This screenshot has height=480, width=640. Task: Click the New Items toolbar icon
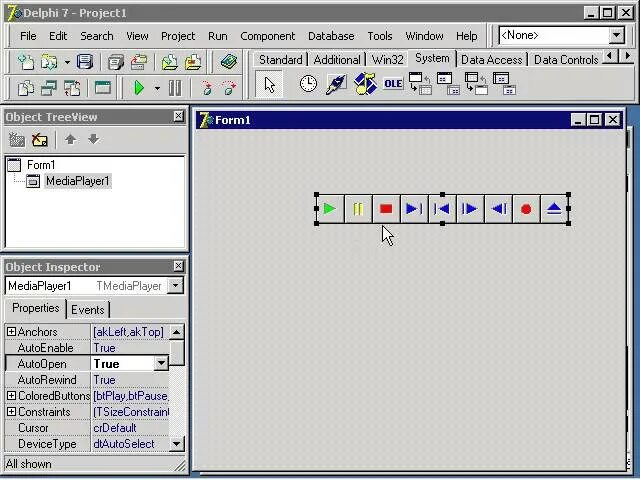(x=26, y=62)
